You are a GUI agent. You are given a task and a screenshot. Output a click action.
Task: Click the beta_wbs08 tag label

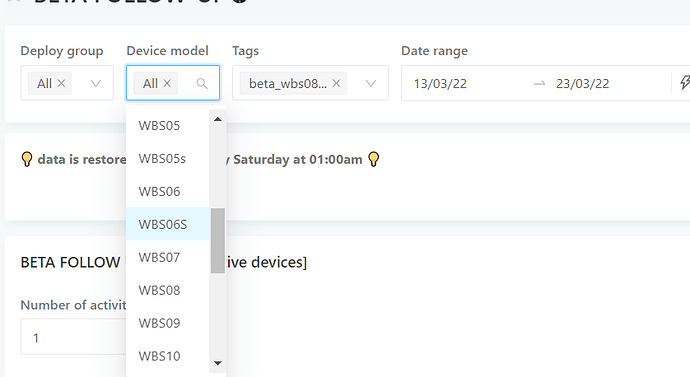pos(287,83)
